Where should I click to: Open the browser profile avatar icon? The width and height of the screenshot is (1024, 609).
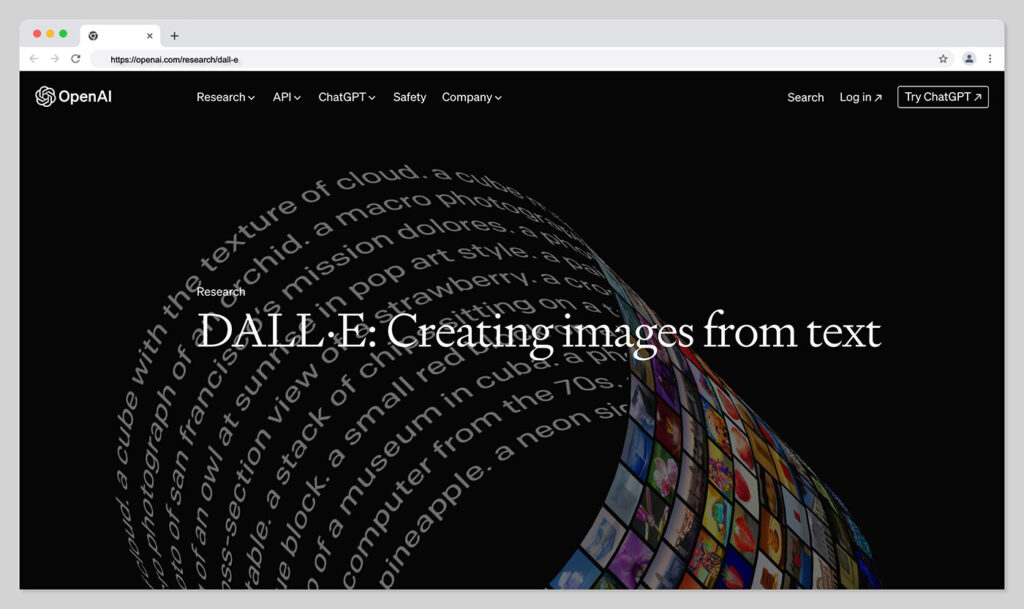pos(969,59)
